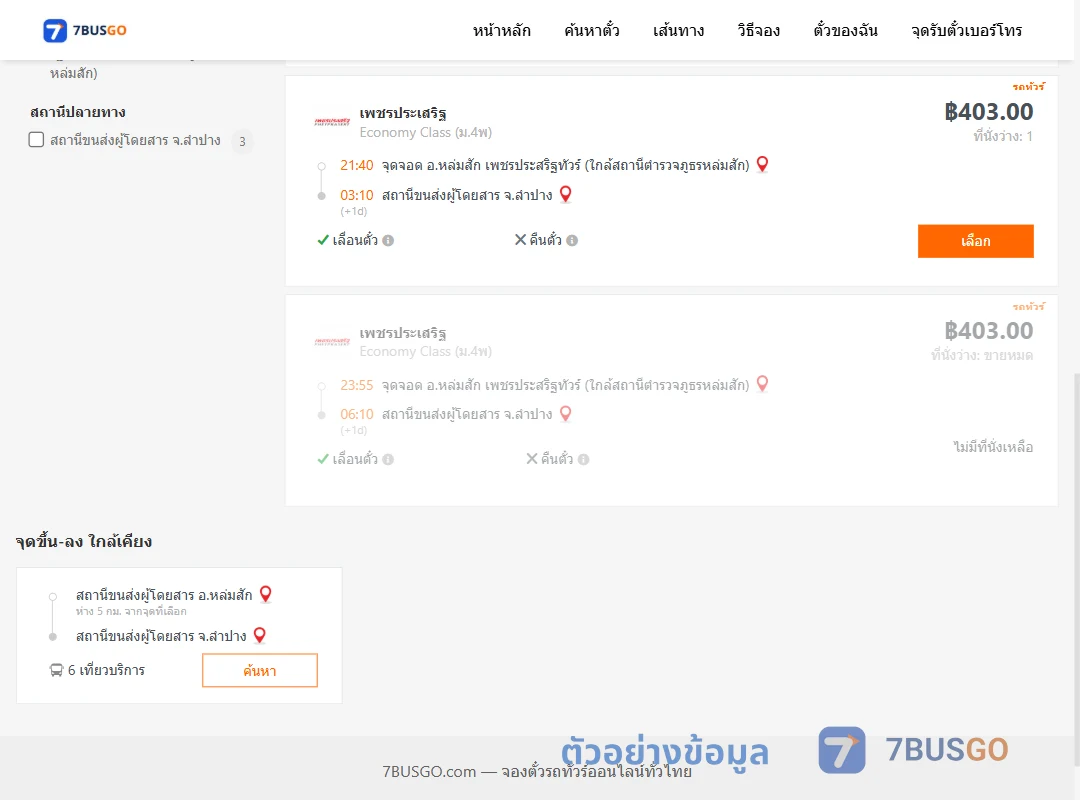The height and width of the screenshot is (800, 1080).
Task: Open map pin beside สถานีขนส่งผู้โดยสาร อ.หล่มสัก
Action: point(265,594)
